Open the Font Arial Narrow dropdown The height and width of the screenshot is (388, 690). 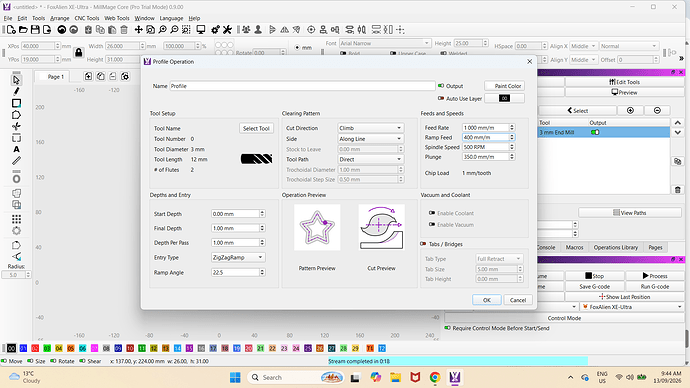385,43
